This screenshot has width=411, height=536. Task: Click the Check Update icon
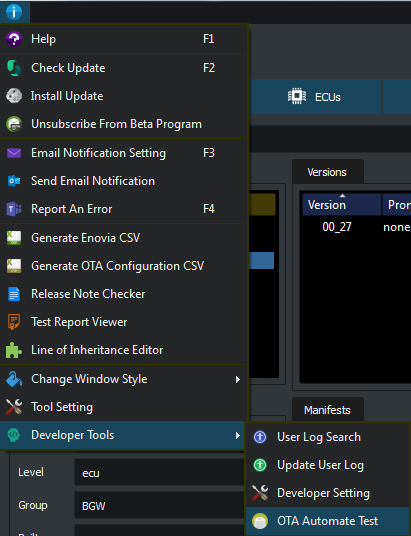tap(14, 68)
